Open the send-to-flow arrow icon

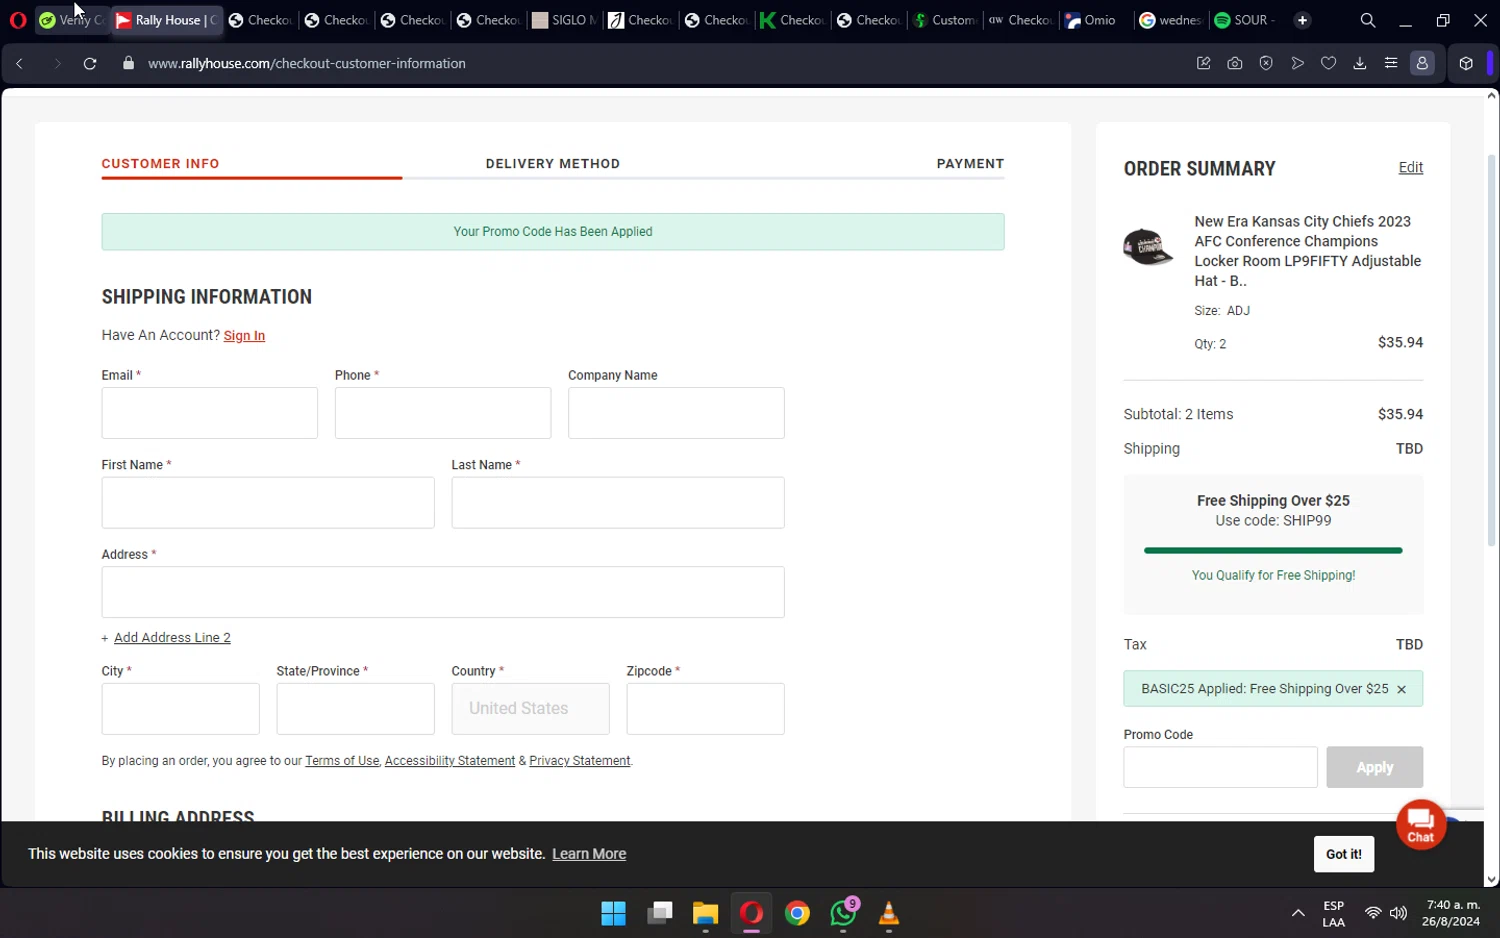tap(1297, 63)
